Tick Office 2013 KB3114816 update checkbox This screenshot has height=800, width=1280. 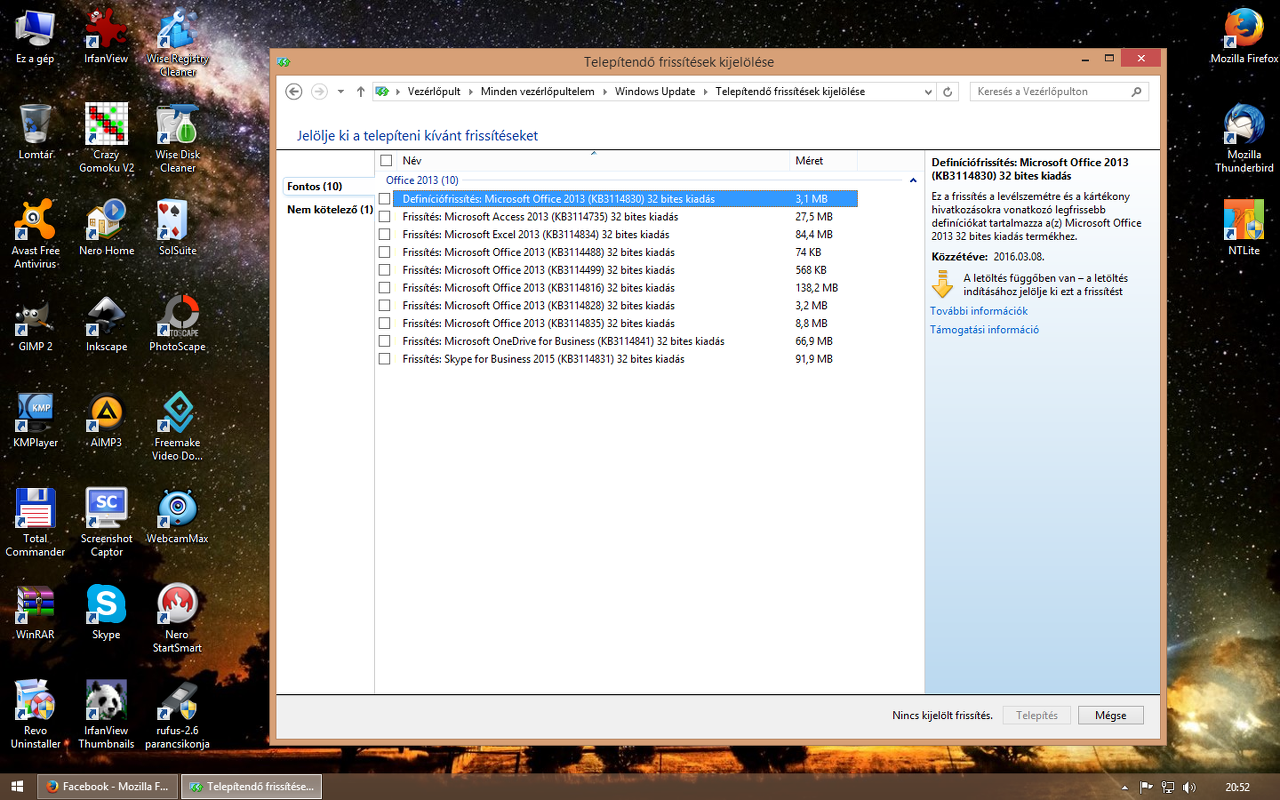point(385,288)
